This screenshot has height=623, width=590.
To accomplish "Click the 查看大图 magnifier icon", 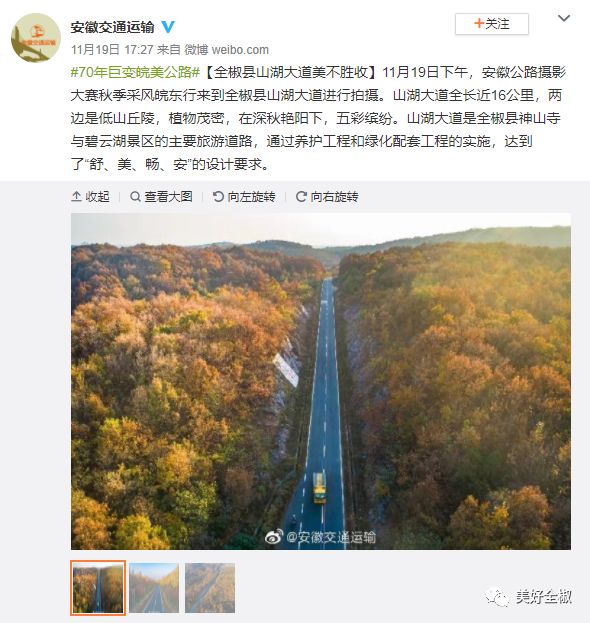I will [x=135, y=196].
